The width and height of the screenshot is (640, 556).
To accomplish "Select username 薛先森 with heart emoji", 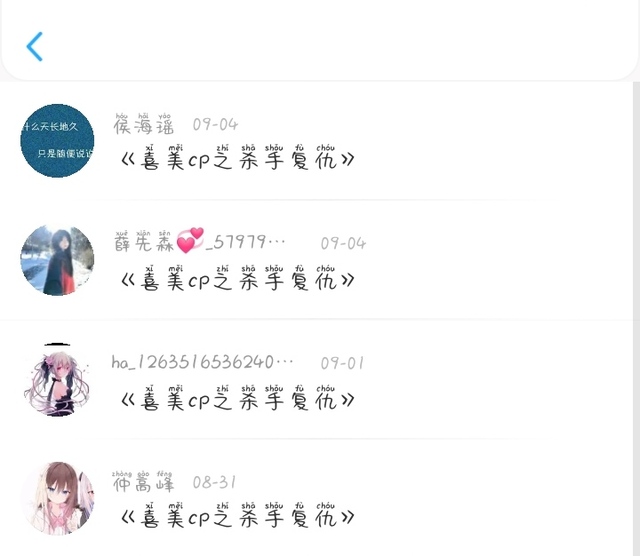I will 200,242.
